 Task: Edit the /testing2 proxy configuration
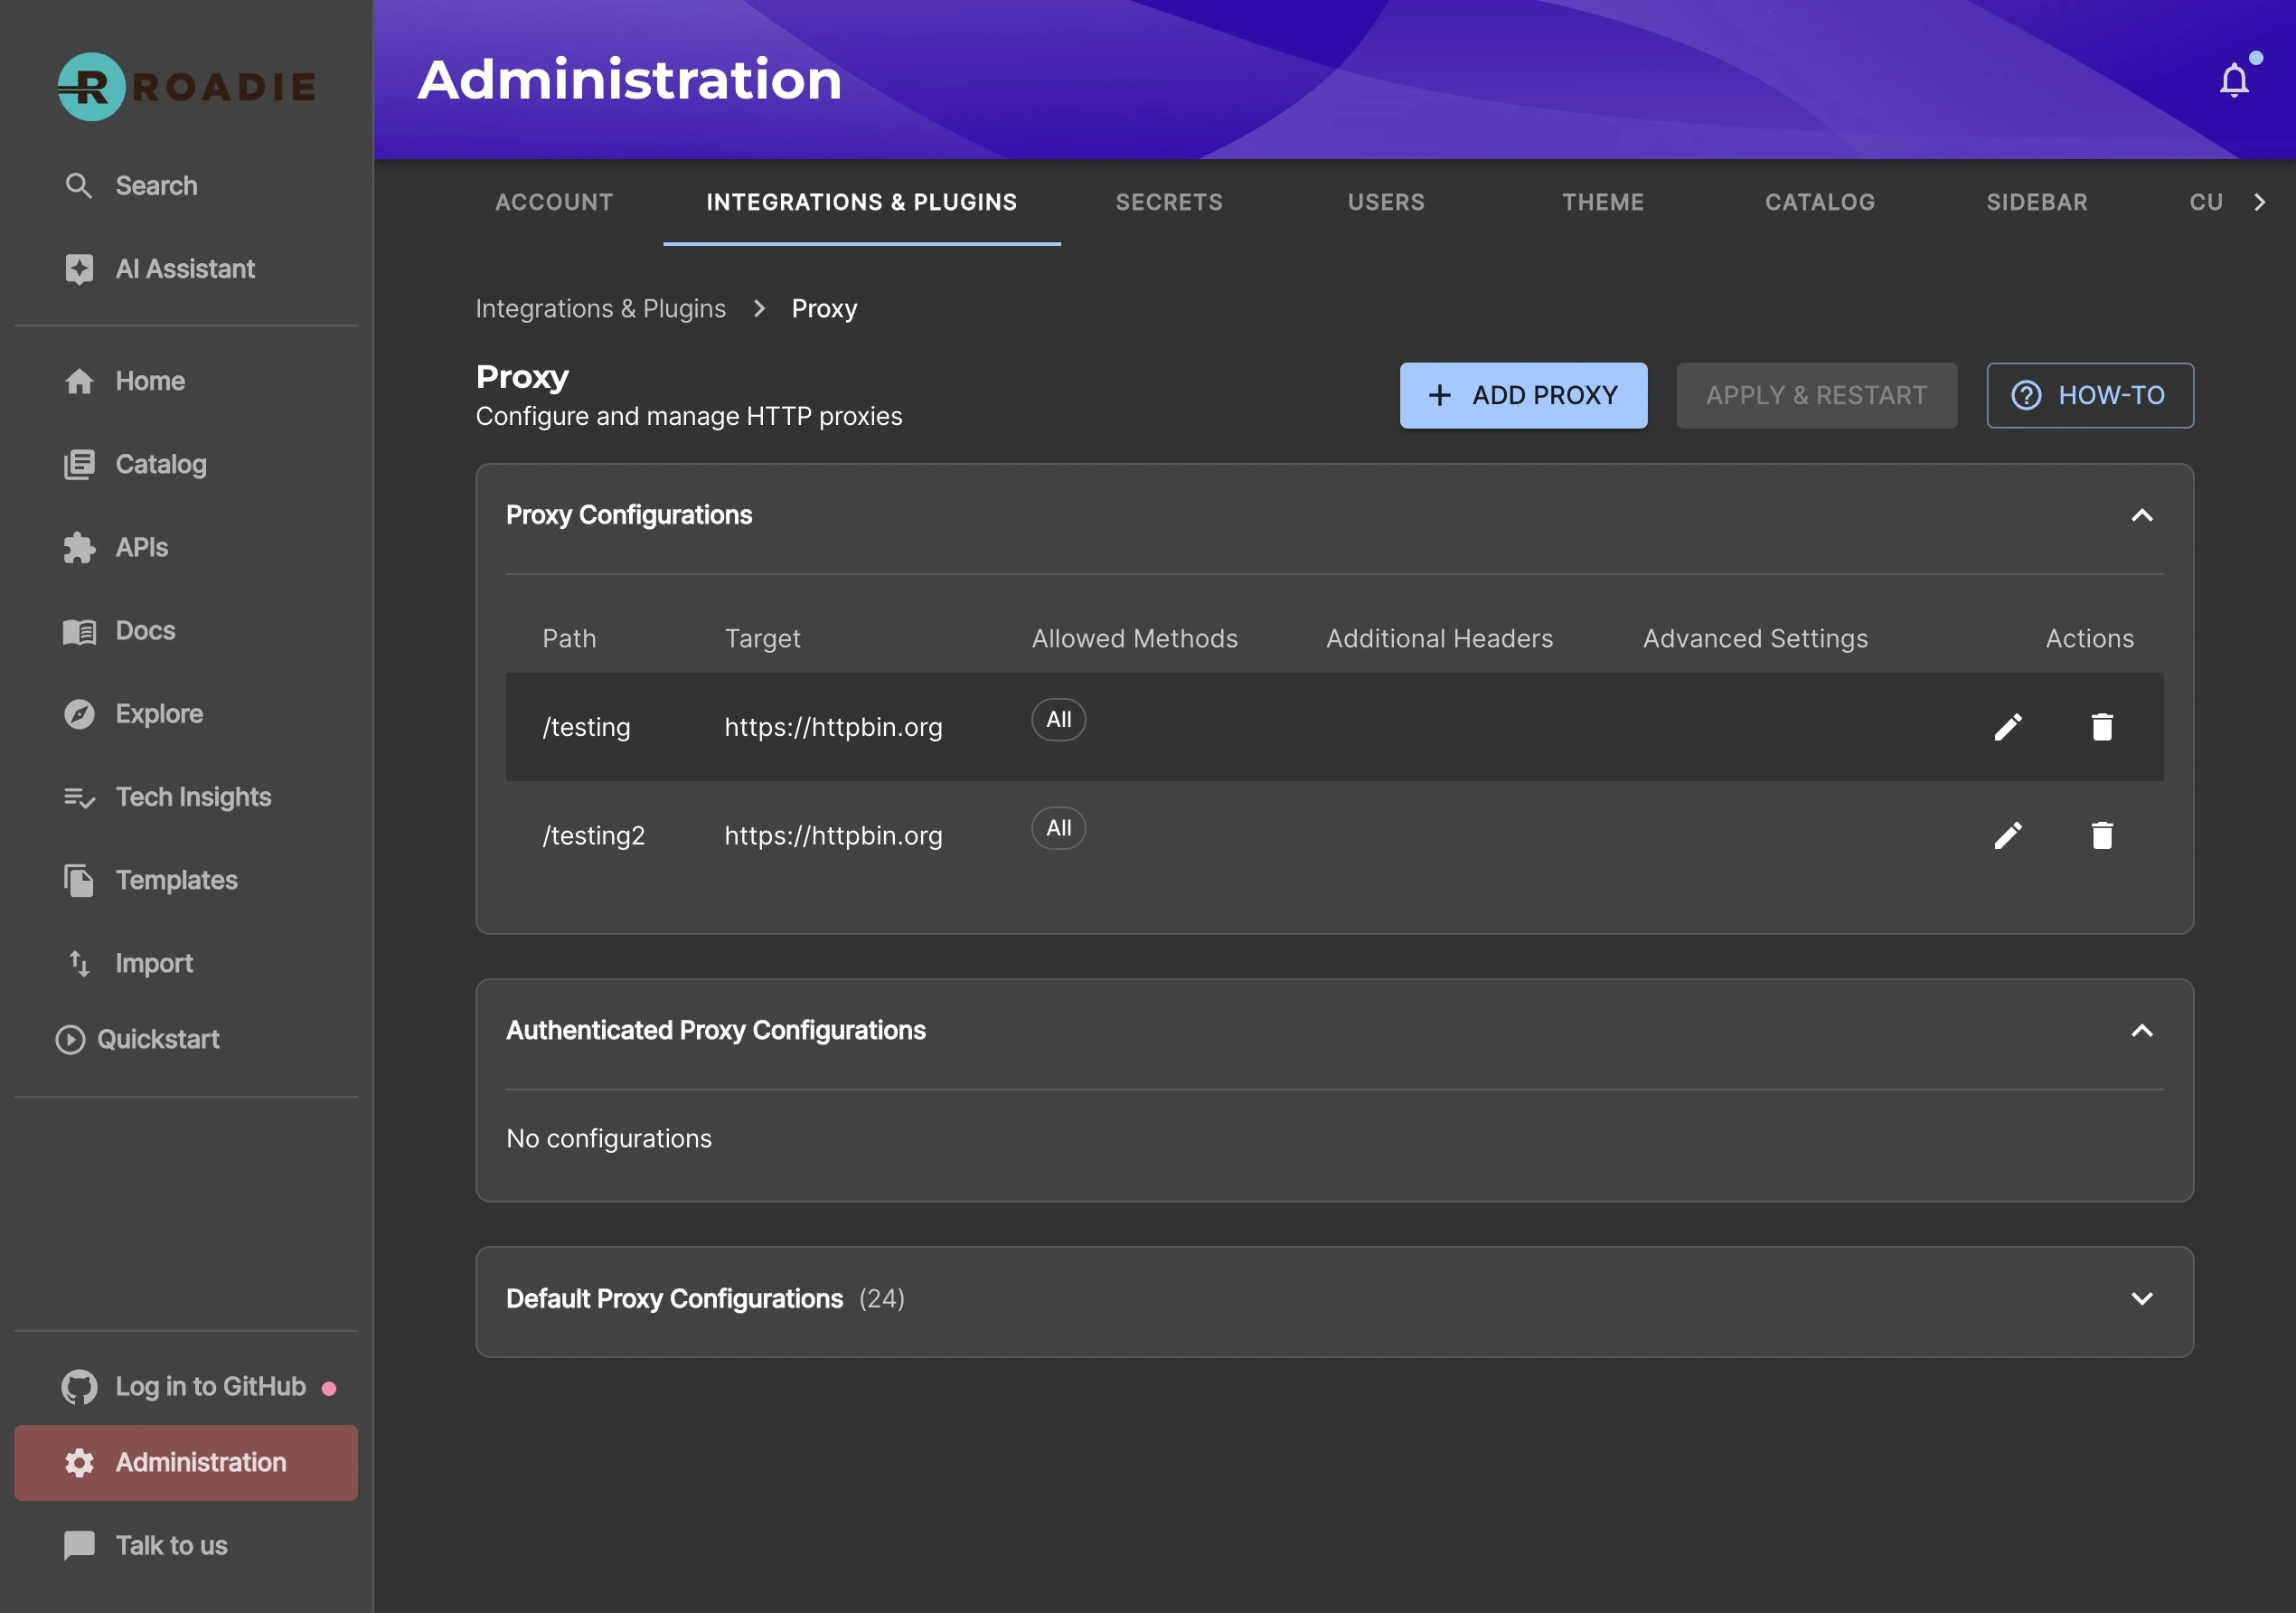click(2007, 835)
